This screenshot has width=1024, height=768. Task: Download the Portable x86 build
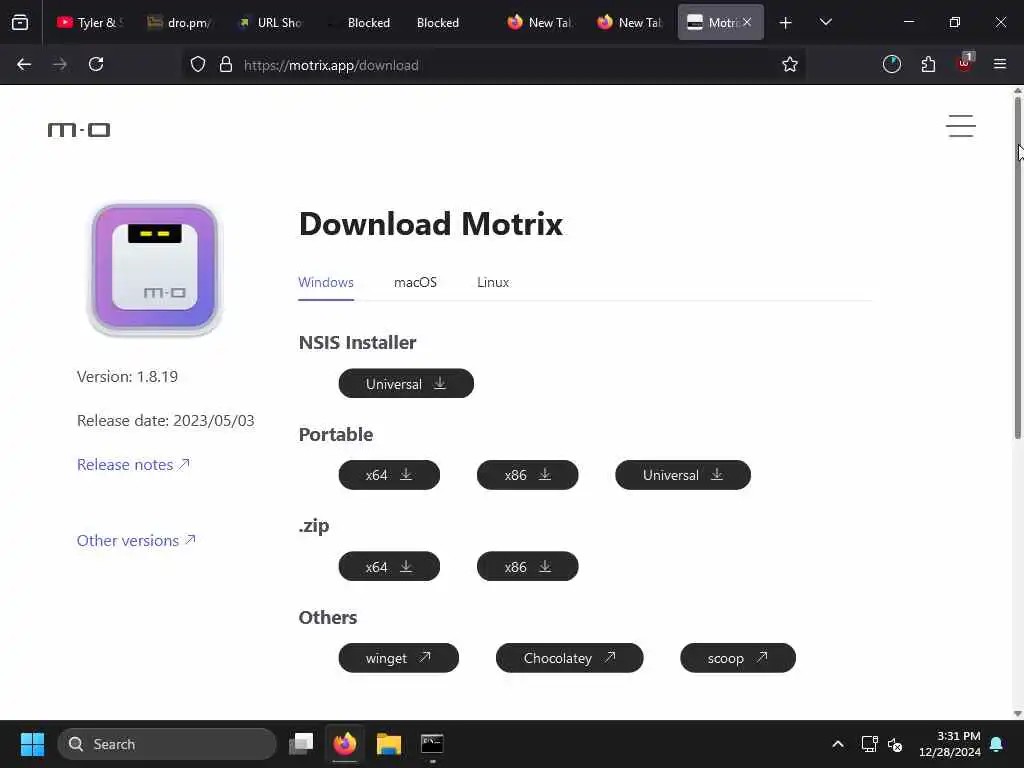(x=528, y=475)
